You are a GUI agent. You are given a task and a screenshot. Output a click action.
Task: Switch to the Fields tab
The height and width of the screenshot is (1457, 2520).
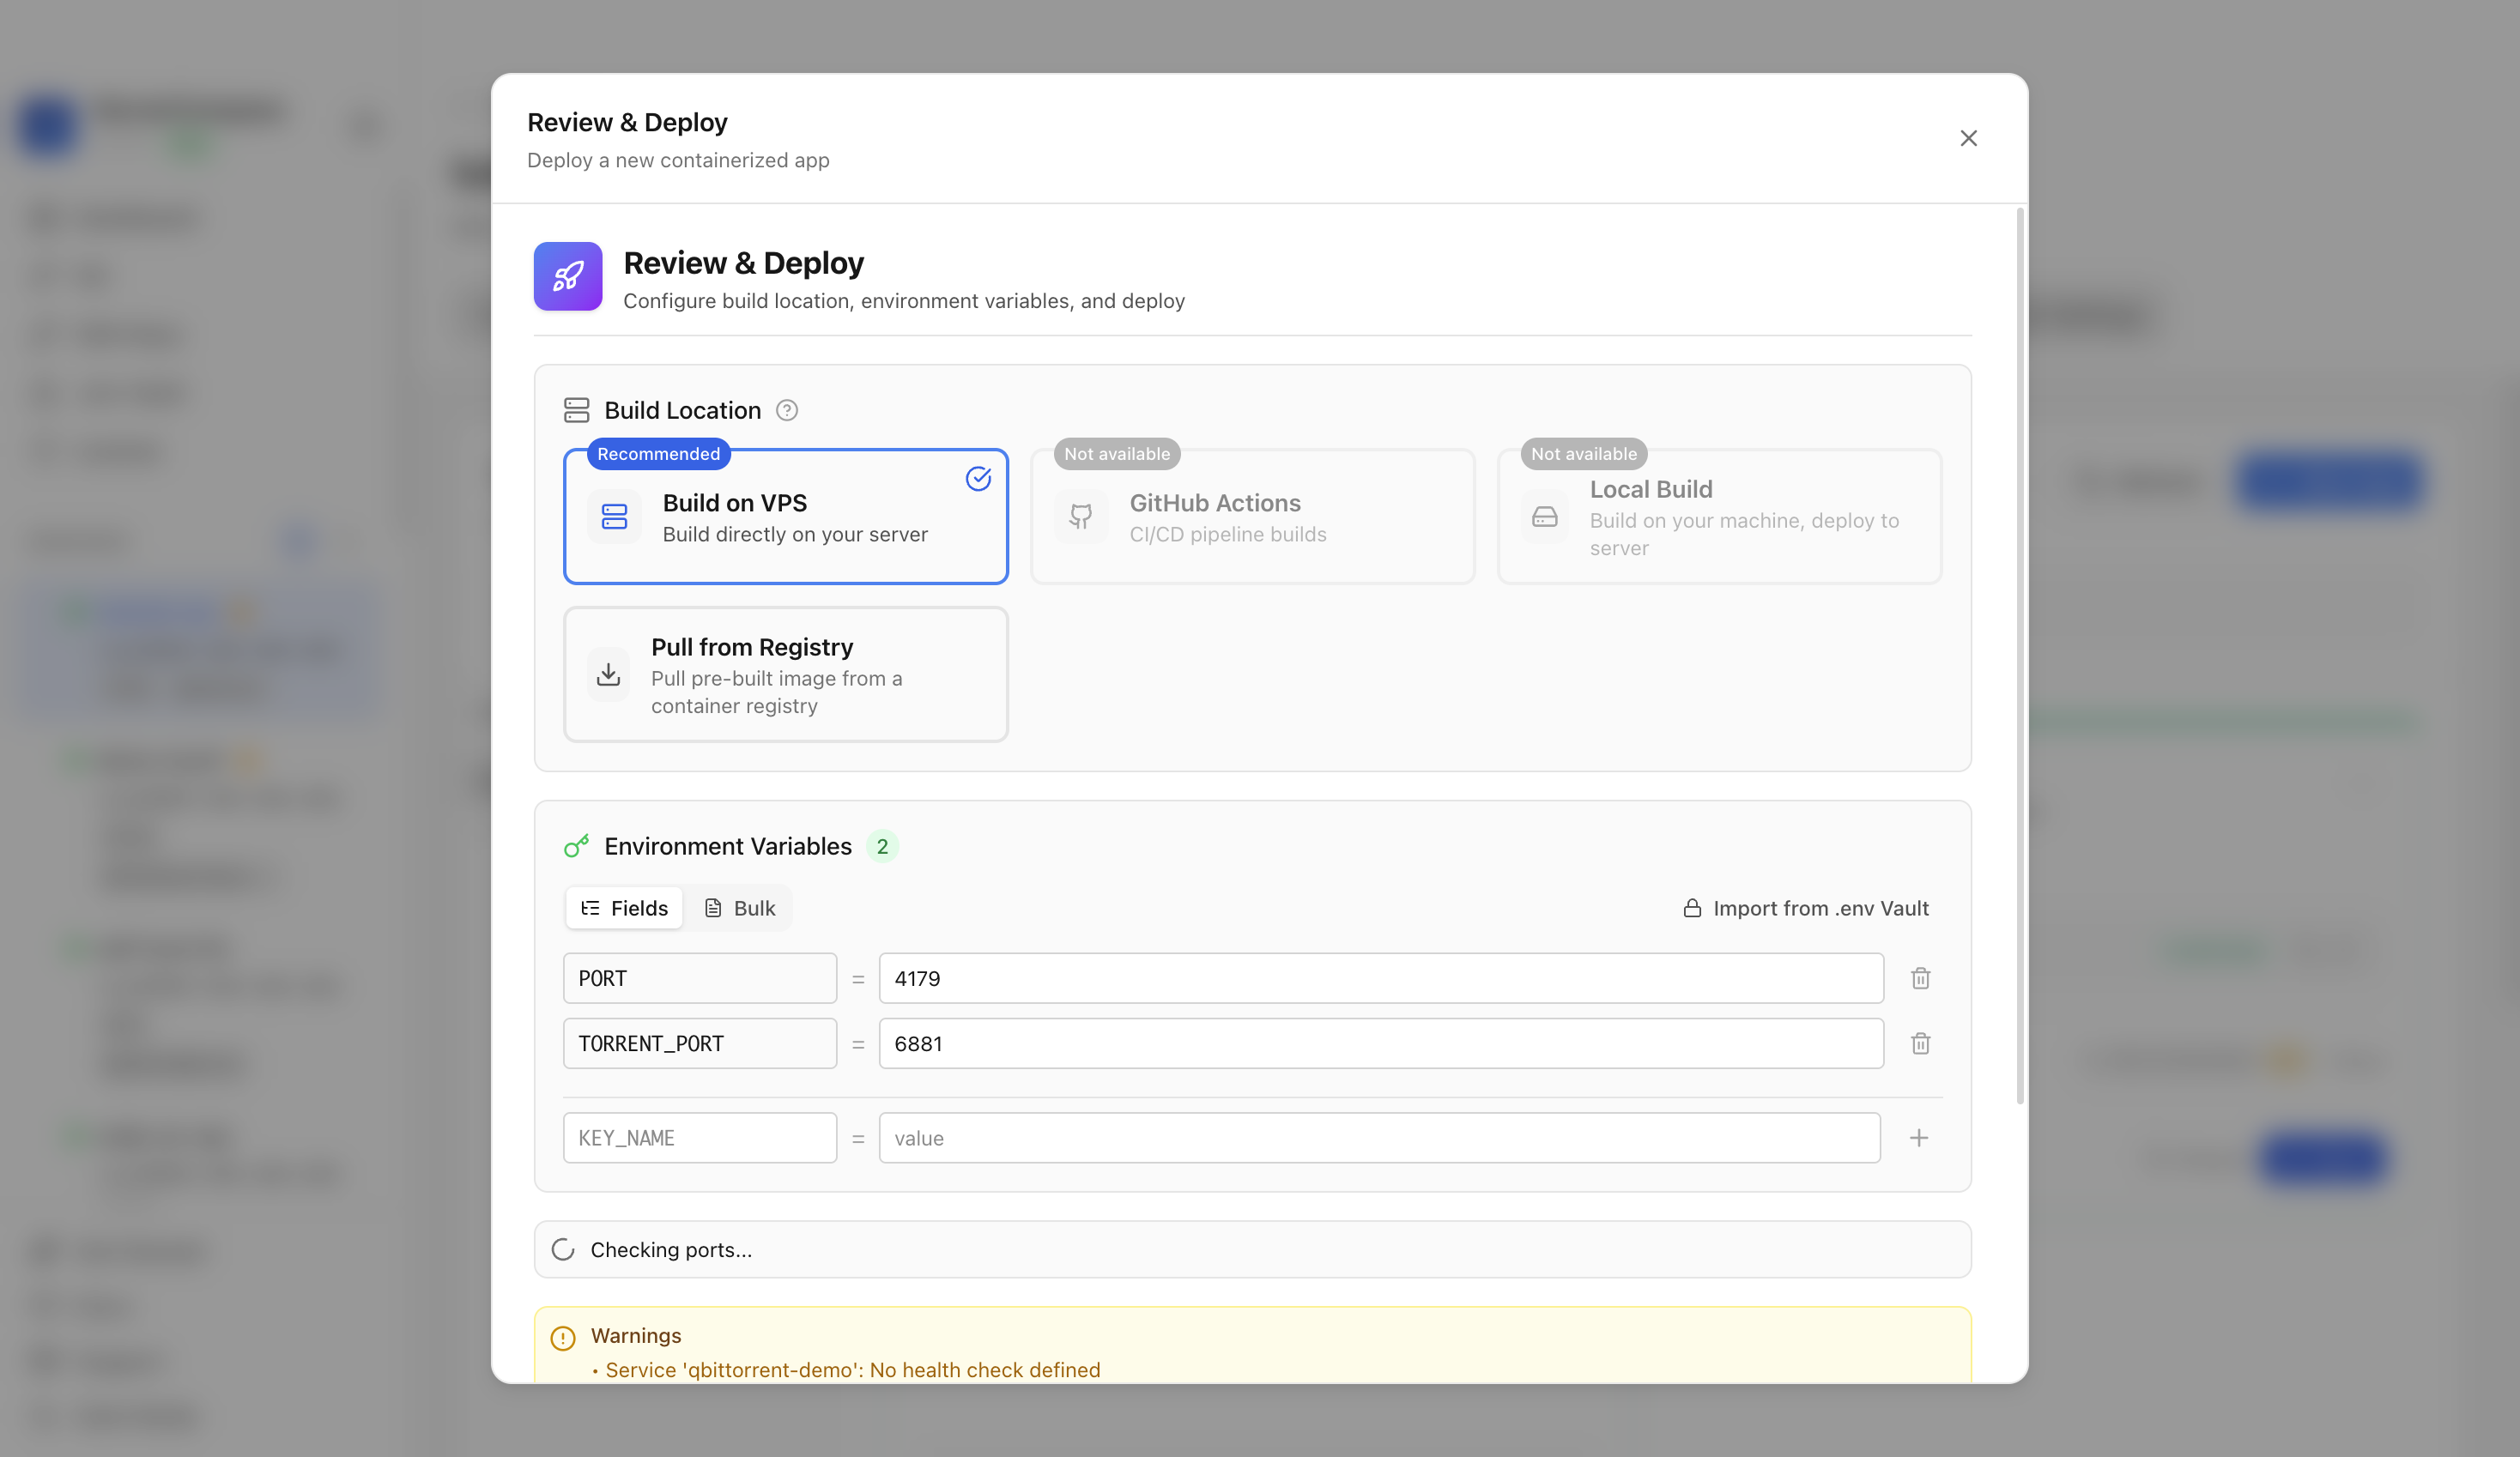tap(624, 908)
